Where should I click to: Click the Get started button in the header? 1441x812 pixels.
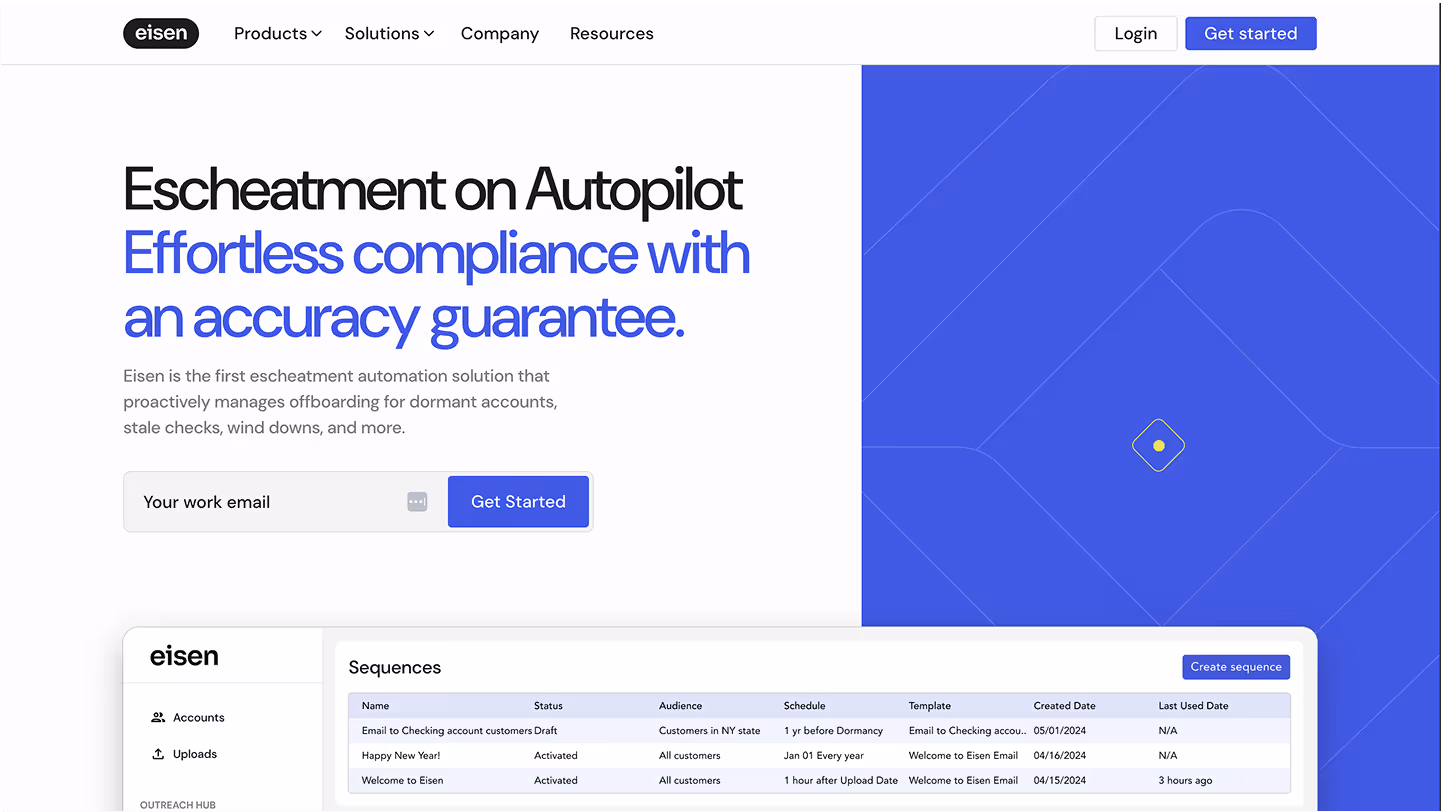[x=1251, y=33]
